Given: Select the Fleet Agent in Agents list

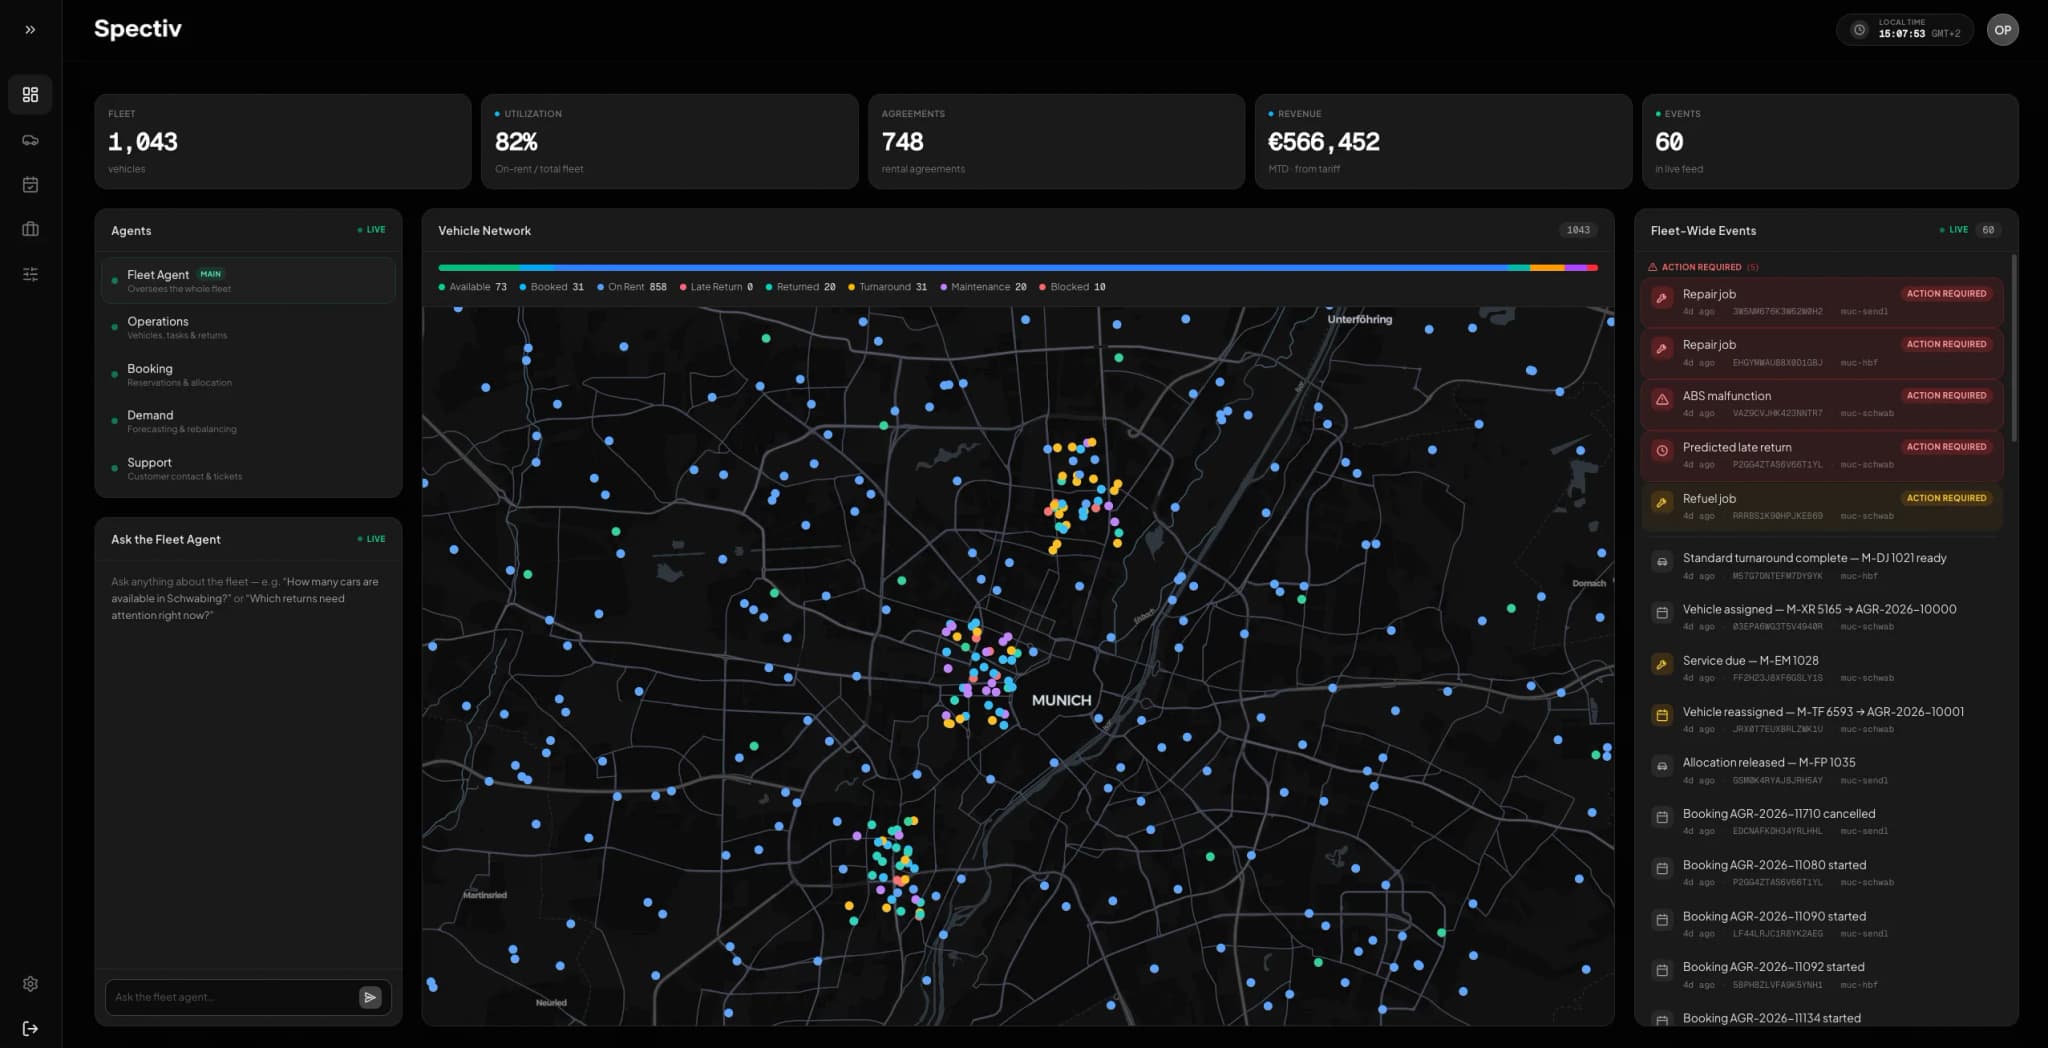Looking at the screenshot, I should pos(248,281).
